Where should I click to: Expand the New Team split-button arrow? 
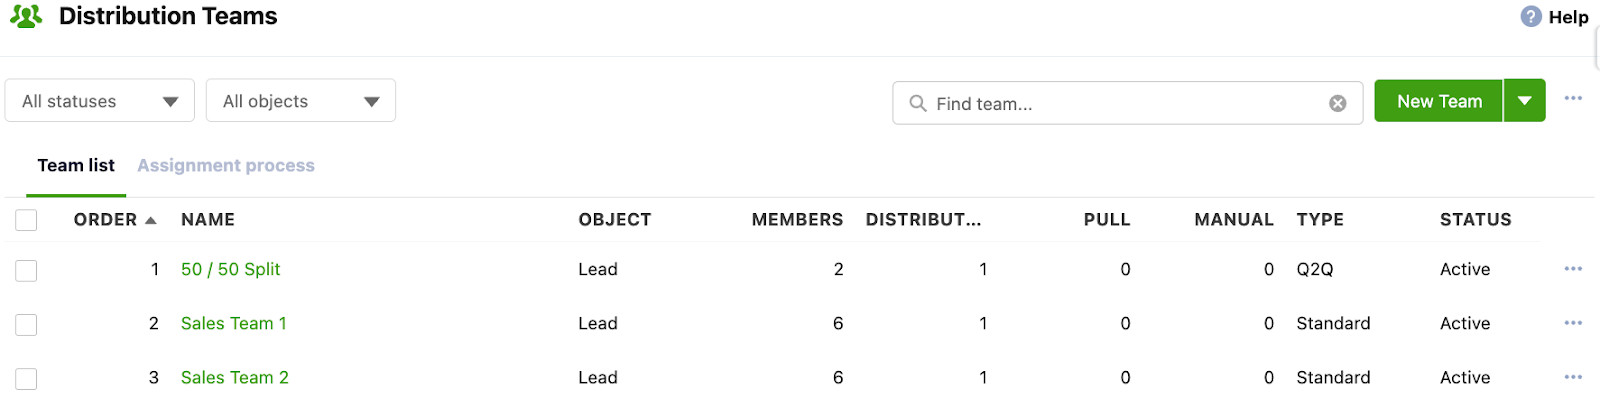[x=1525, y=101]
